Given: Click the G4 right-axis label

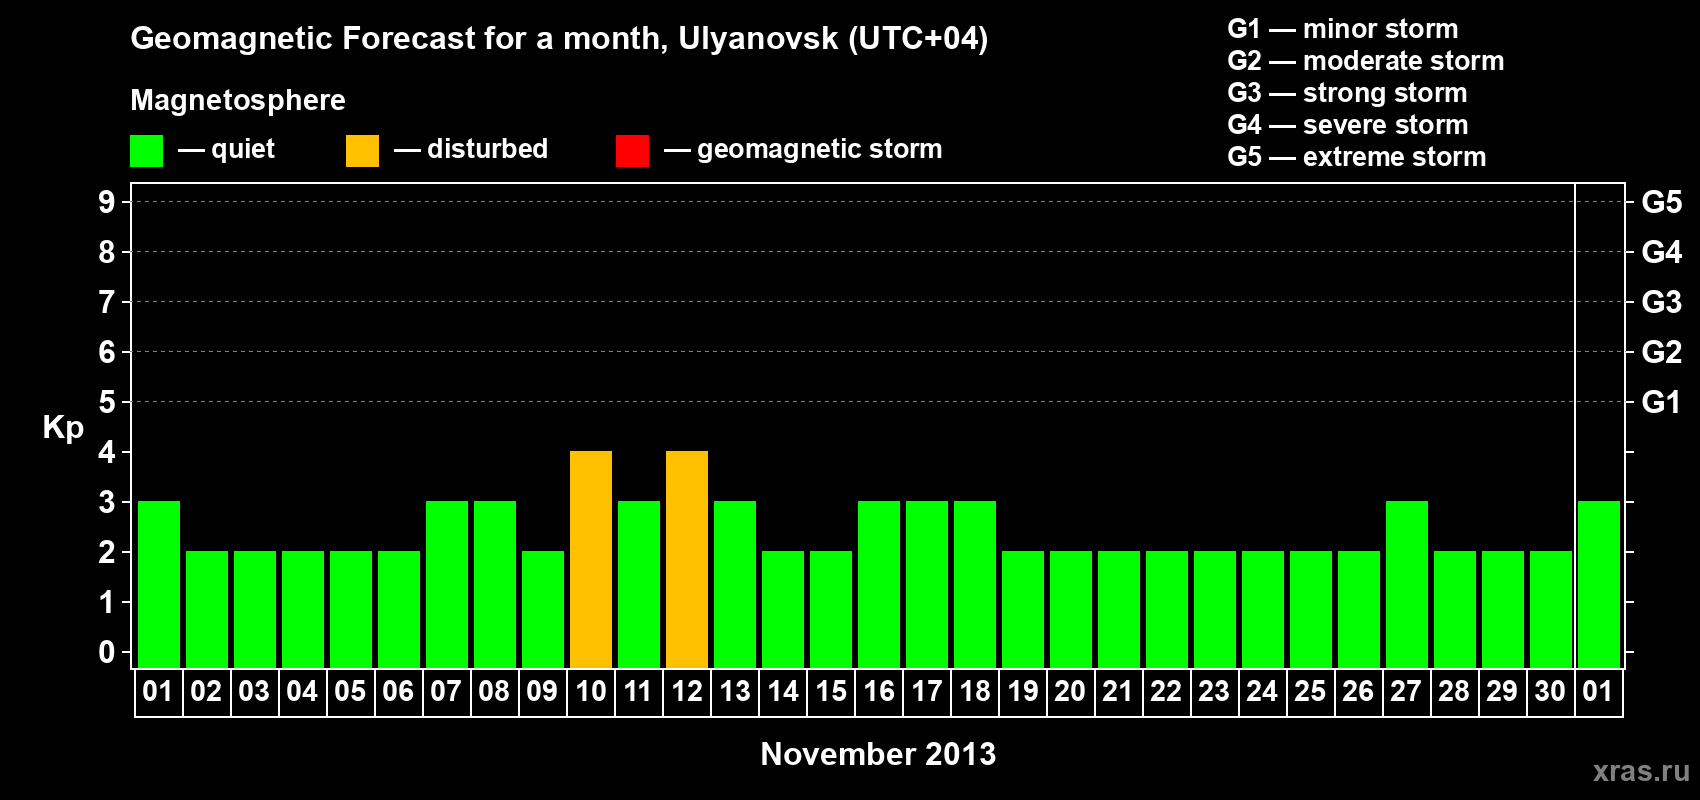Looking at the screenshot, I should pyautogui.click(x=1662, y=252).
